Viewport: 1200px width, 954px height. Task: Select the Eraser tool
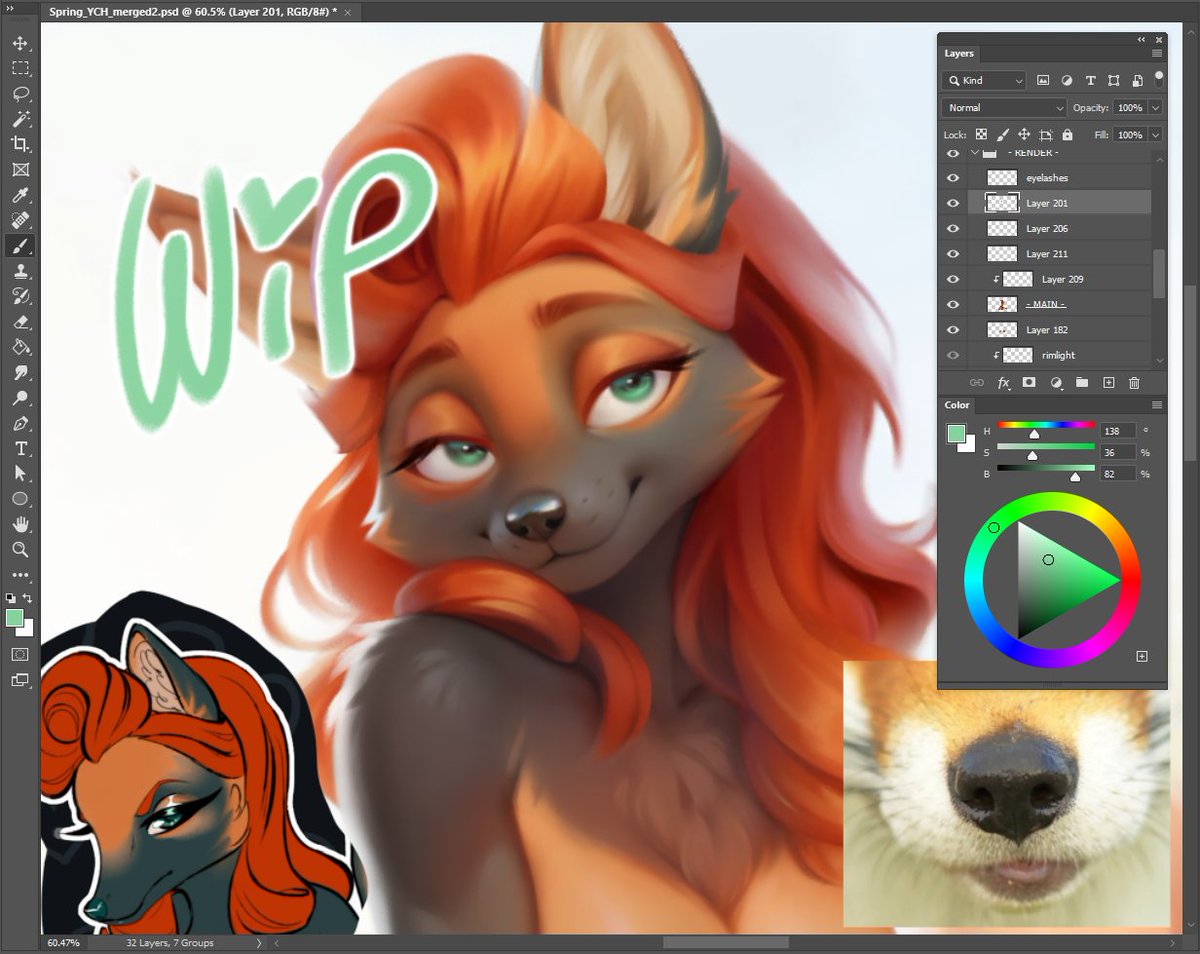click(20, 322)
